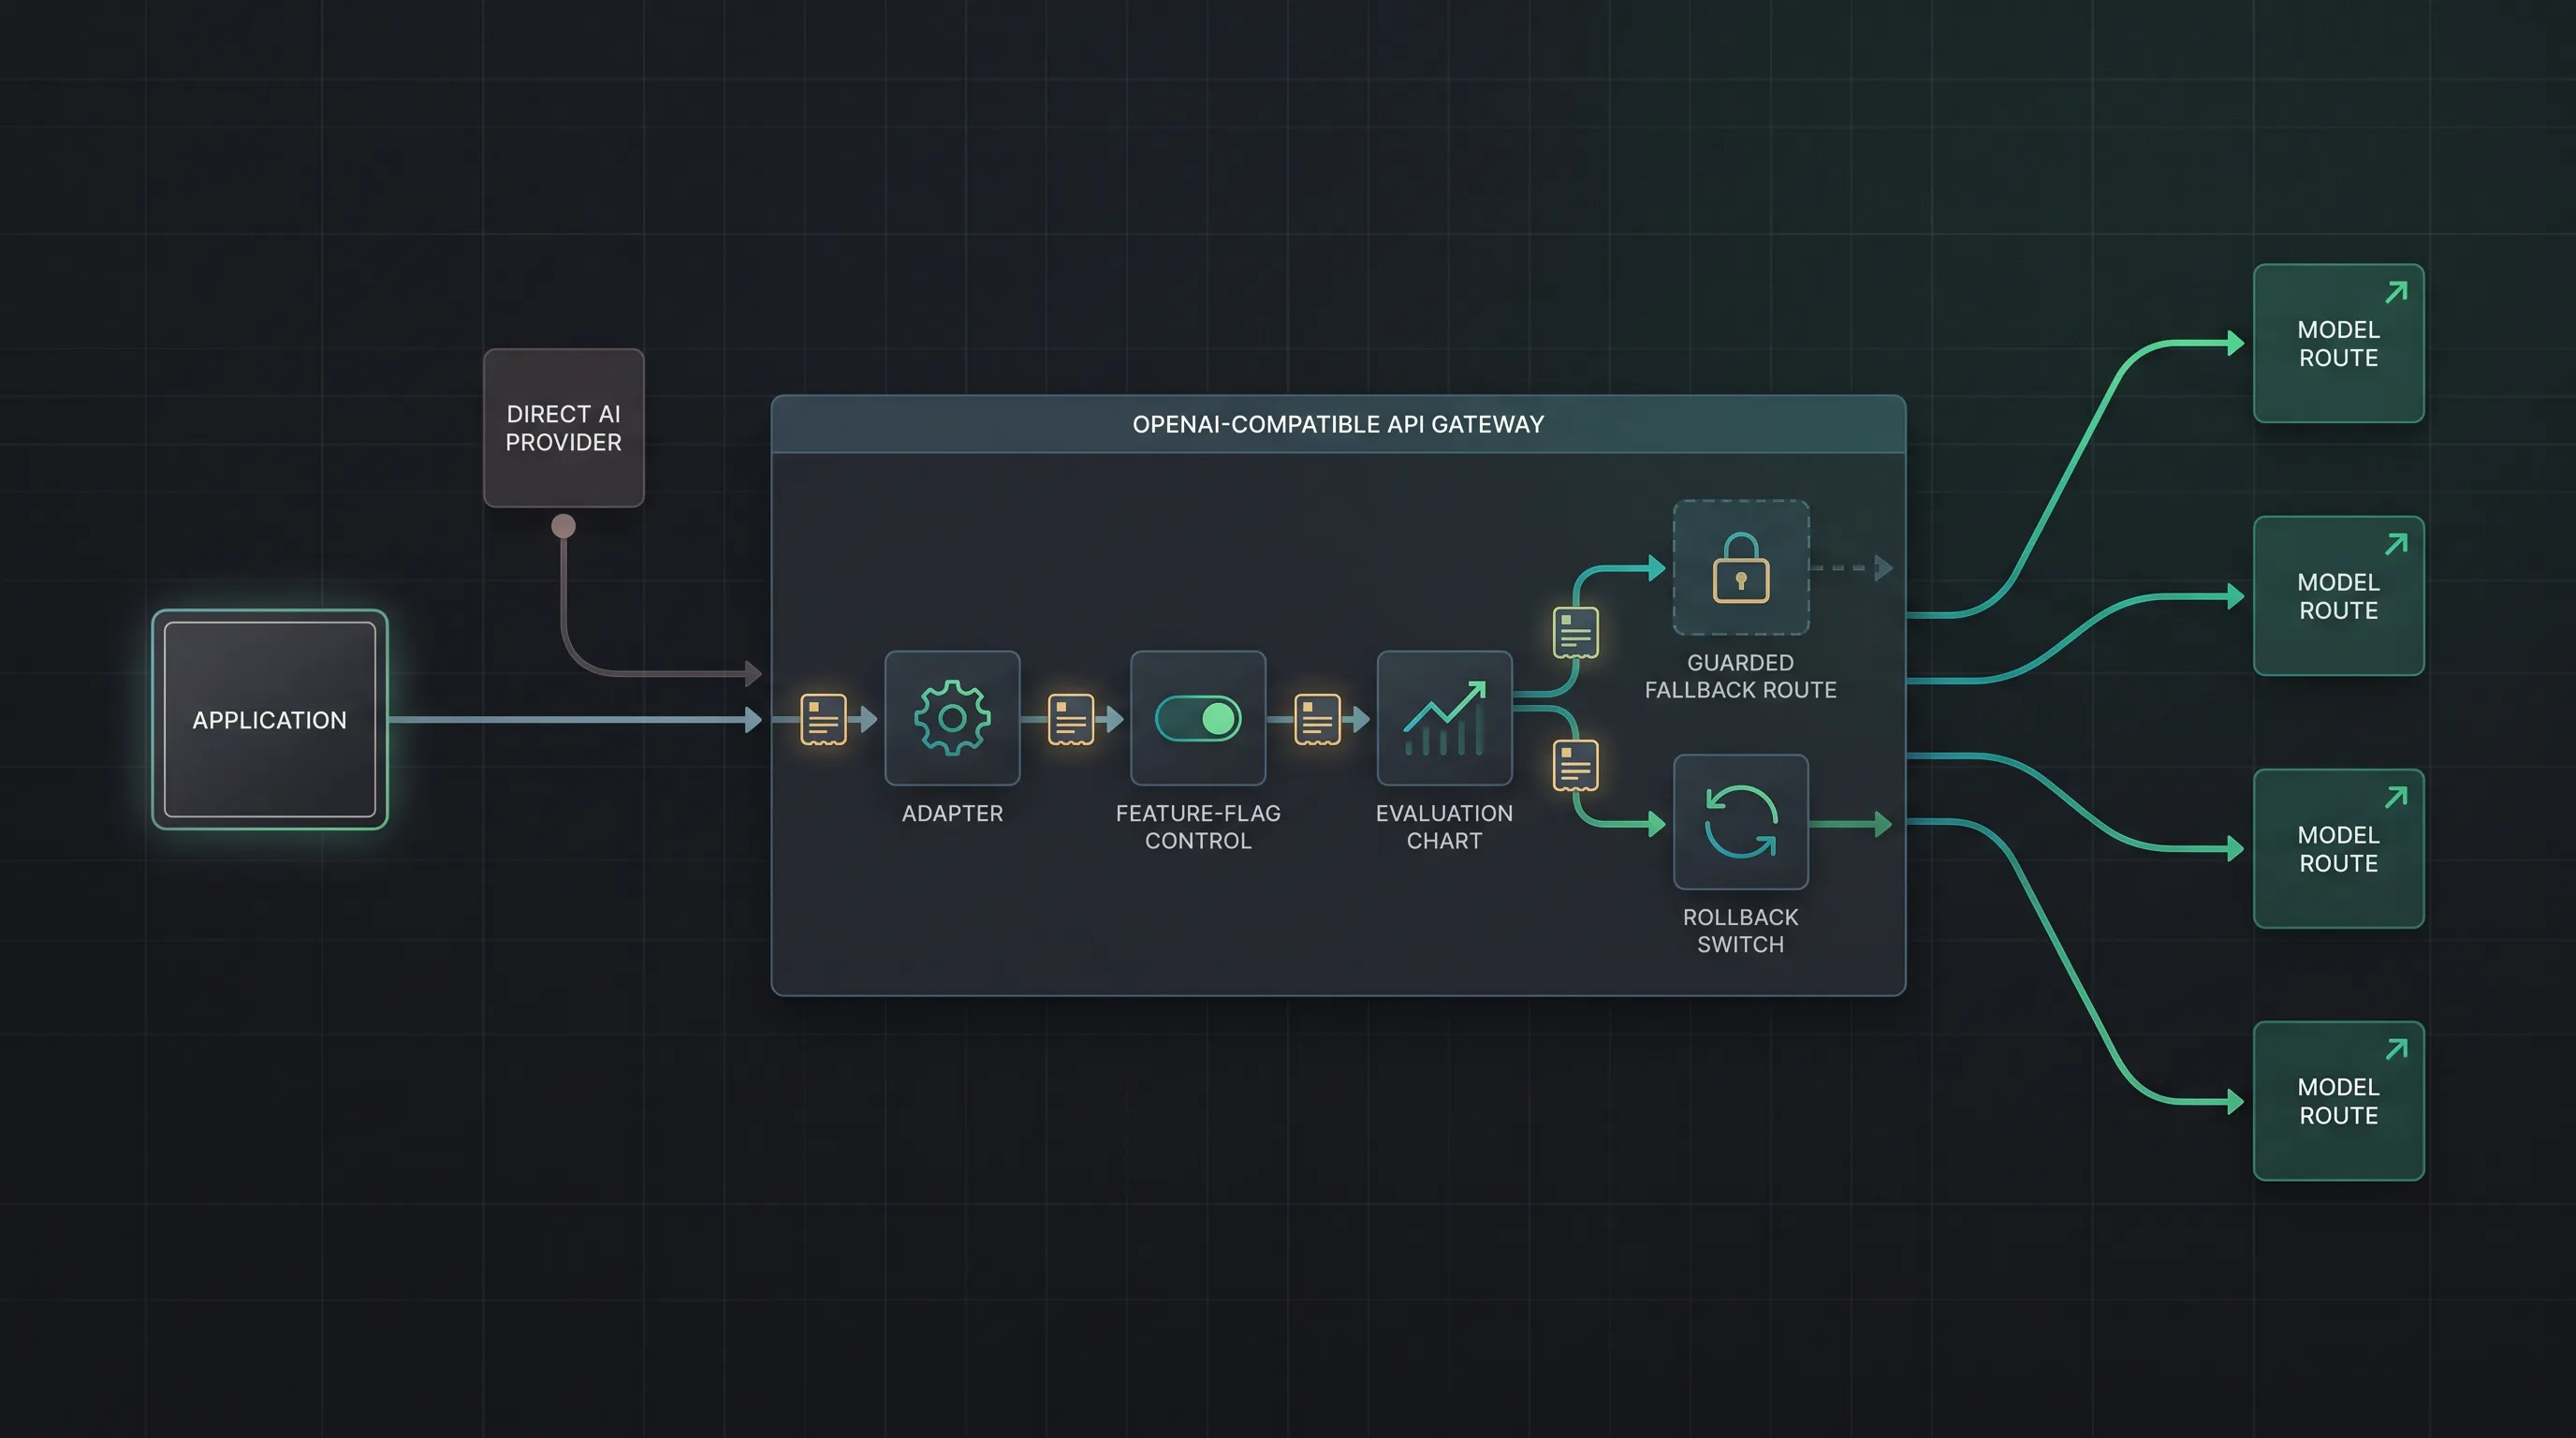Click the ROLLBACK SWITCH label

tap(1741, 931)
